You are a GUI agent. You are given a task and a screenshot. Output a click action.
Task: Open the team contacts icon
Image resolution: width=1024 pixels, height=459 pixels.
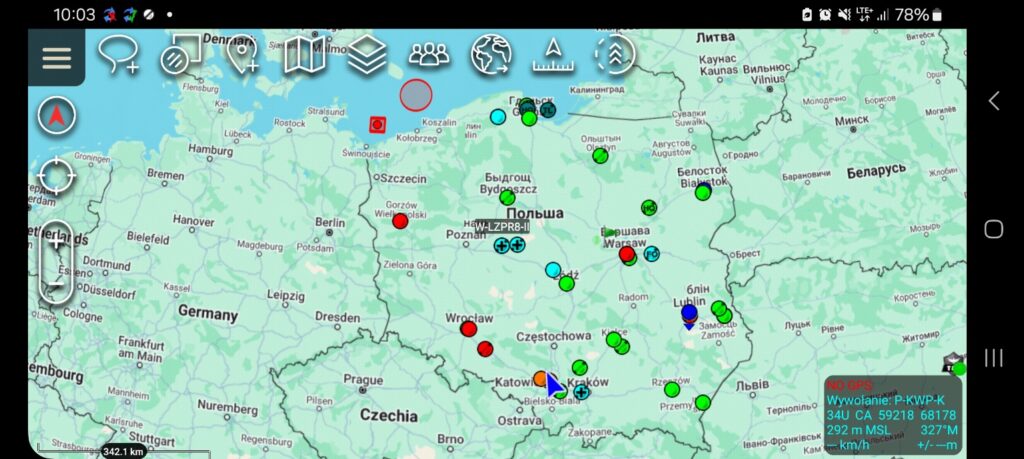coord(429,55)
